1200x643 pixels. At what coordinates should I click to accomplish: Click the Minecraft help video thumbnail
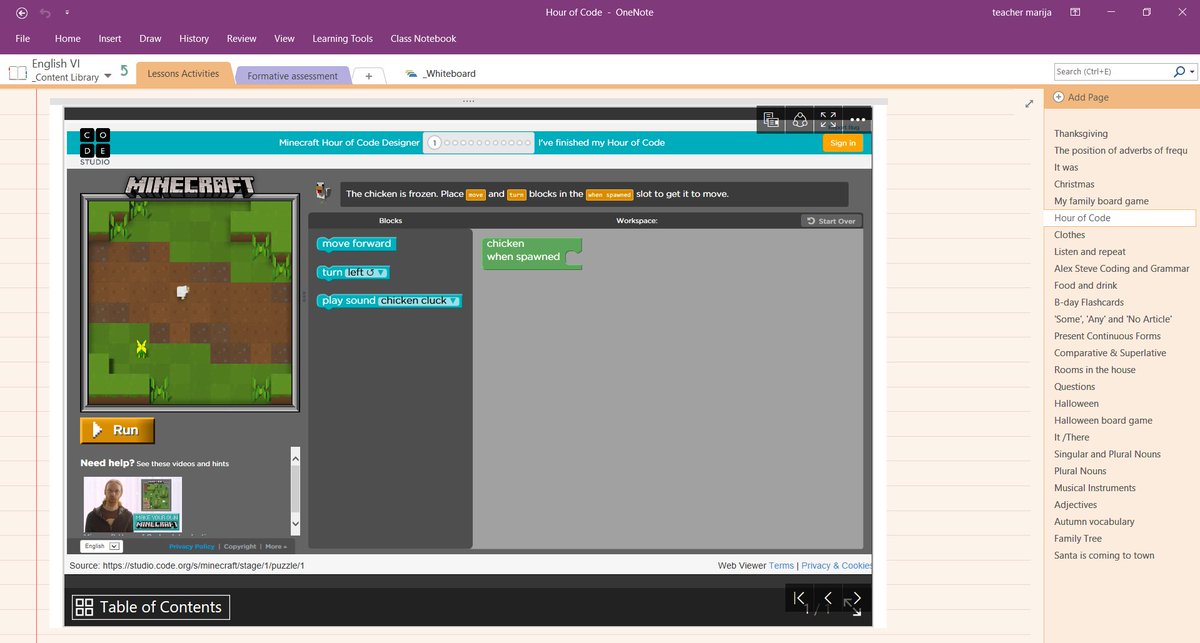click(x=133, y=504)
